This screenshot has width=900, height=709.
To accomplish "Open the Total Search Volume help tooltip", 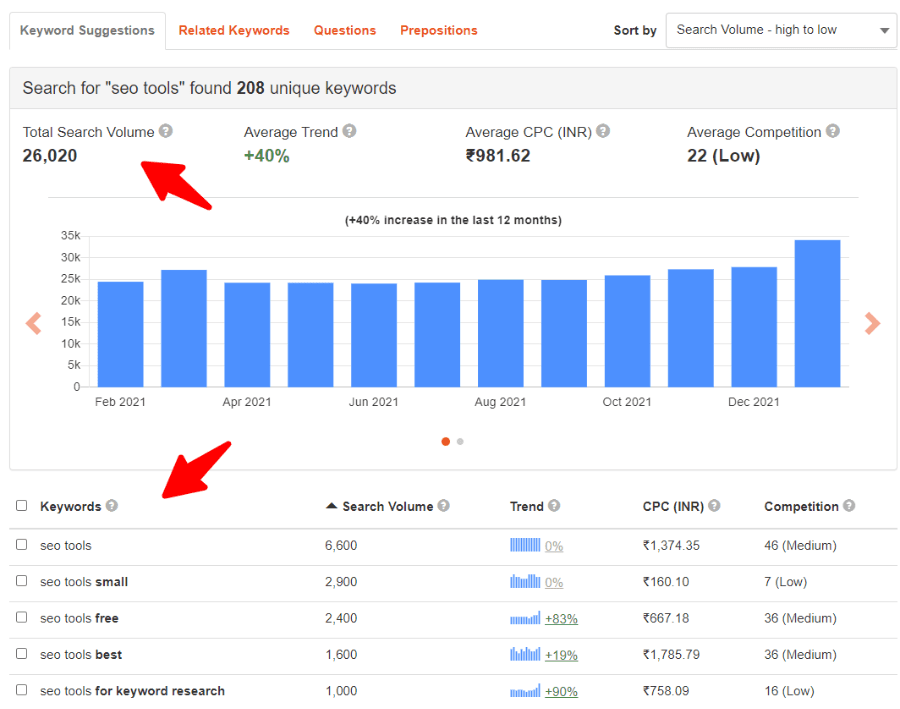I will (166, 131).
